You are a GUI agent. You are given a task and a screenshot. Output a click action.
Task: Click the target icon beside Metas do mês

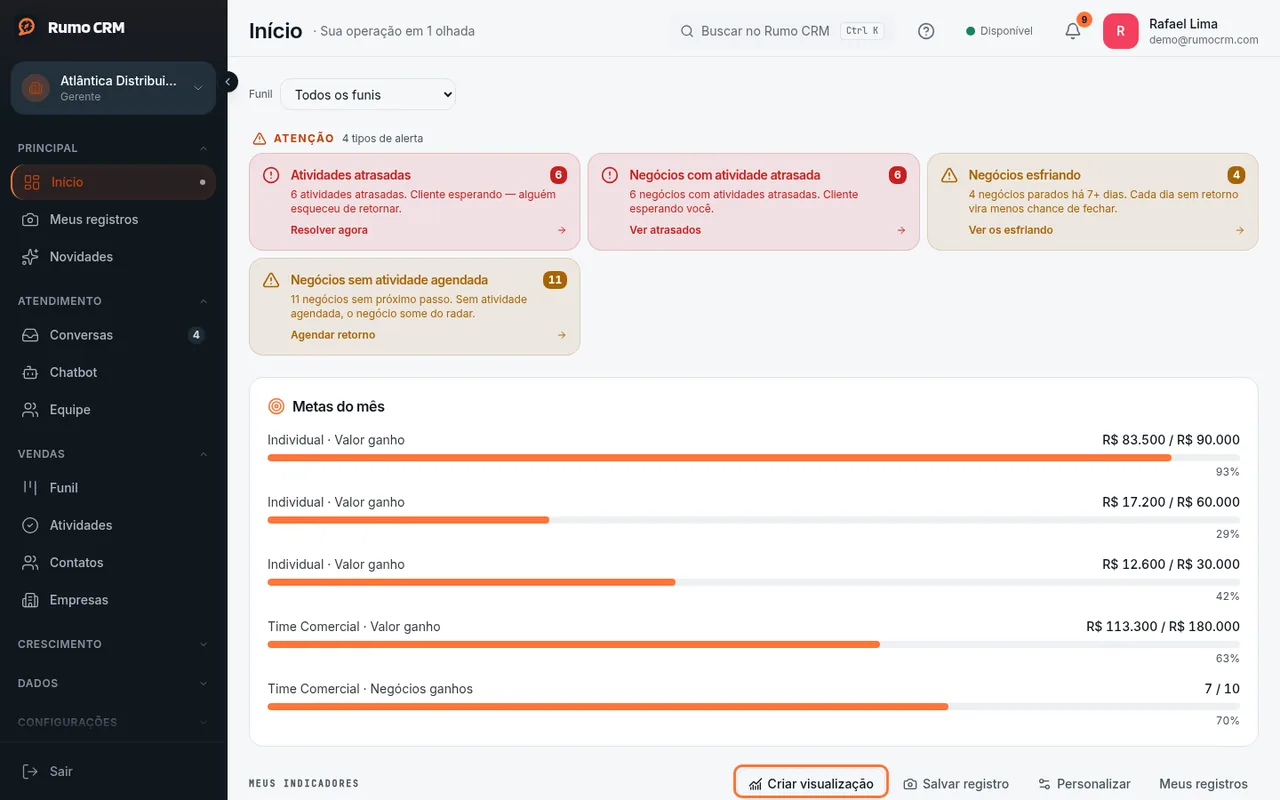(x=277, y=406)
